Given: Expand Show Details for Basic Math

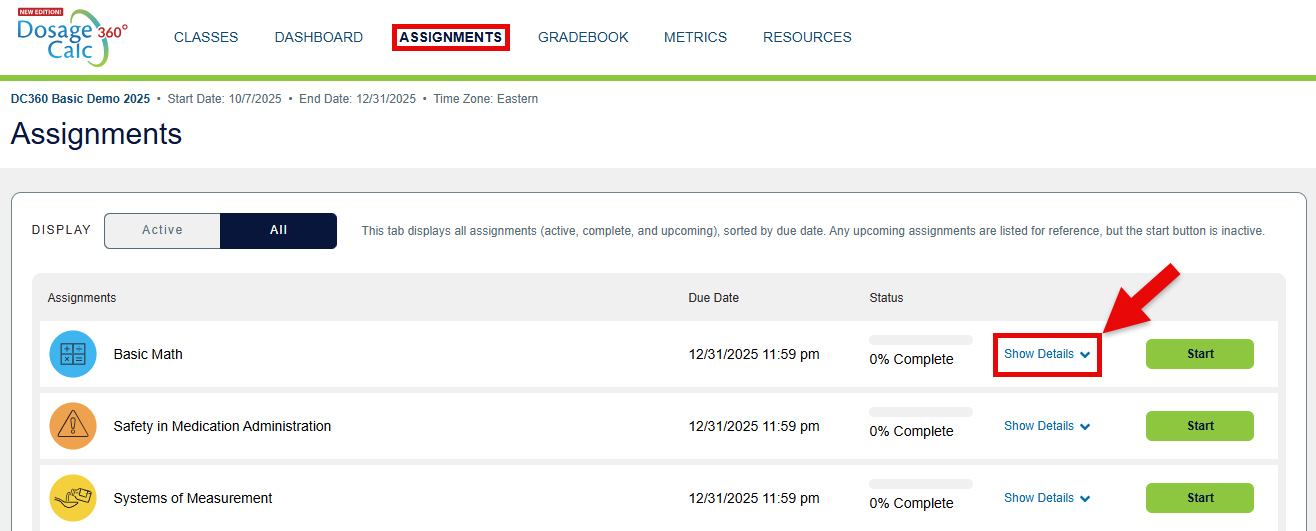Looking at the screenshot, I should 1046,354.
